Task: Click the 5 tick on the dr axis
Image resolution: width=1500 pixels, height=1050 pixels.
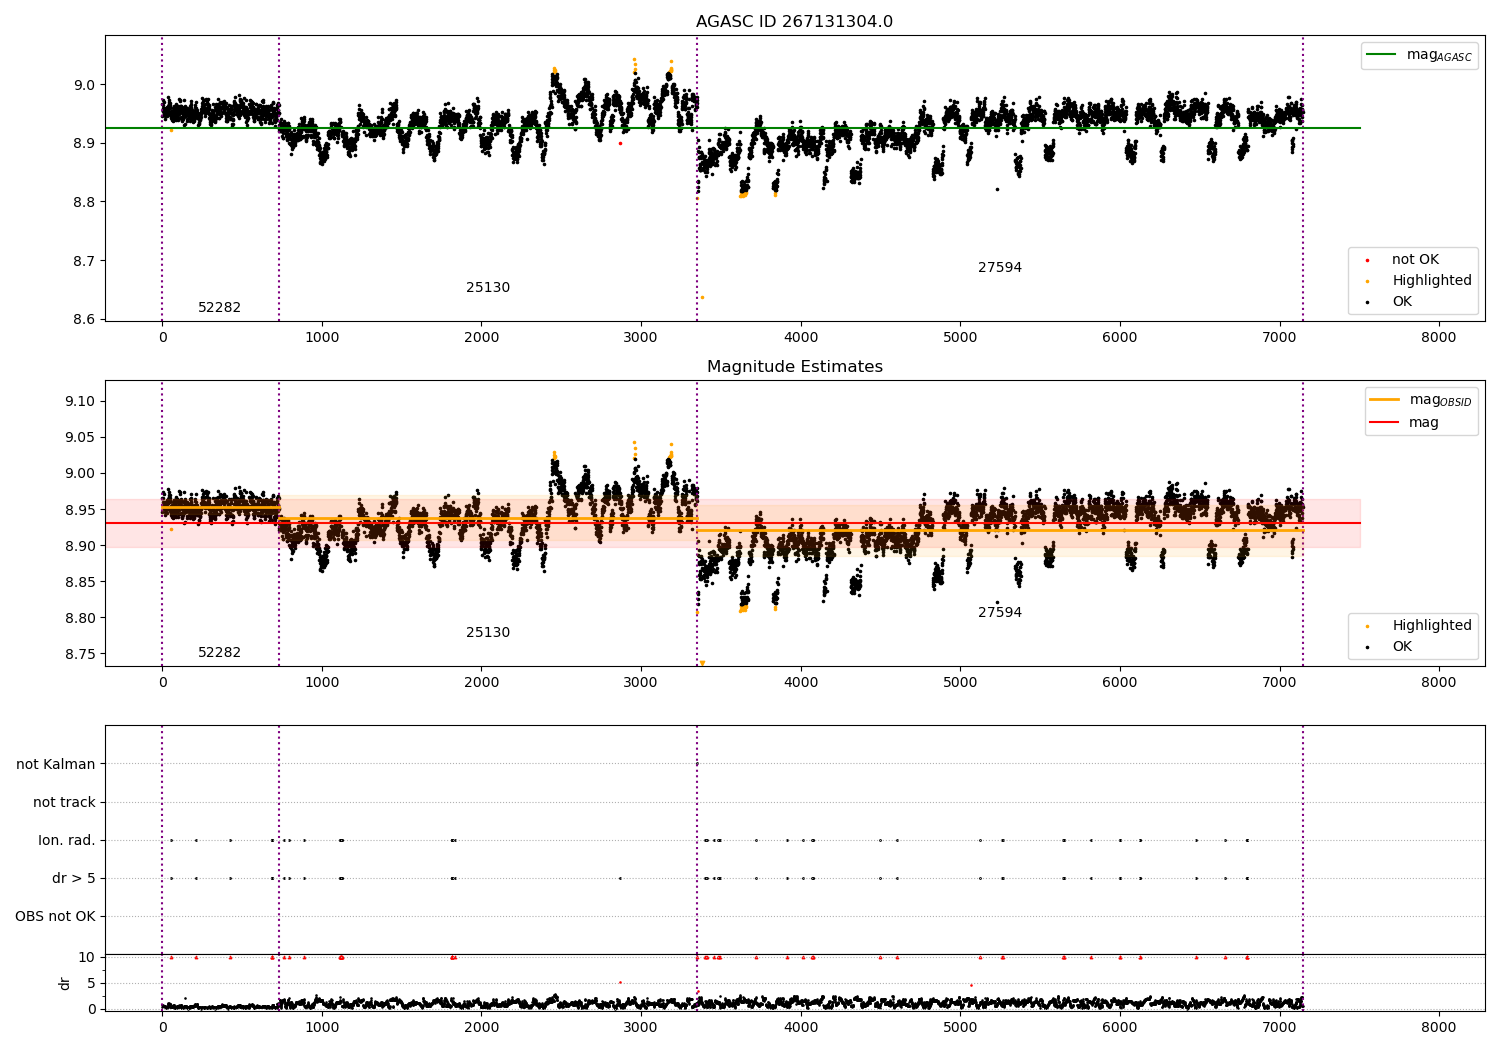Action: pos(91,984)
